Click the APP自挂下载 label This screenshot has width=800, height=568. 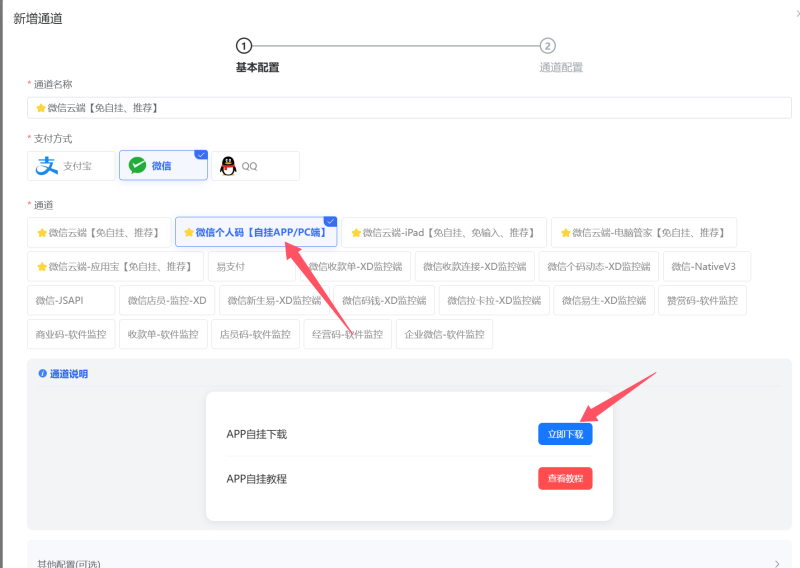[257, 434]
